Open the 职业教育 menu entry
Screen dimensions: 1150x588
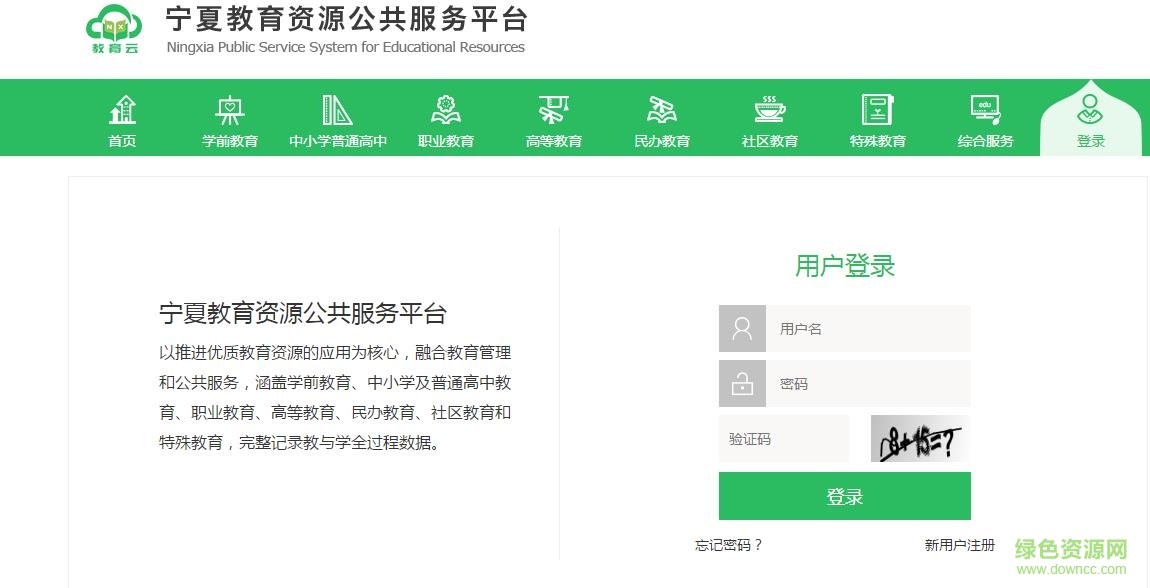tap(445, 141)
